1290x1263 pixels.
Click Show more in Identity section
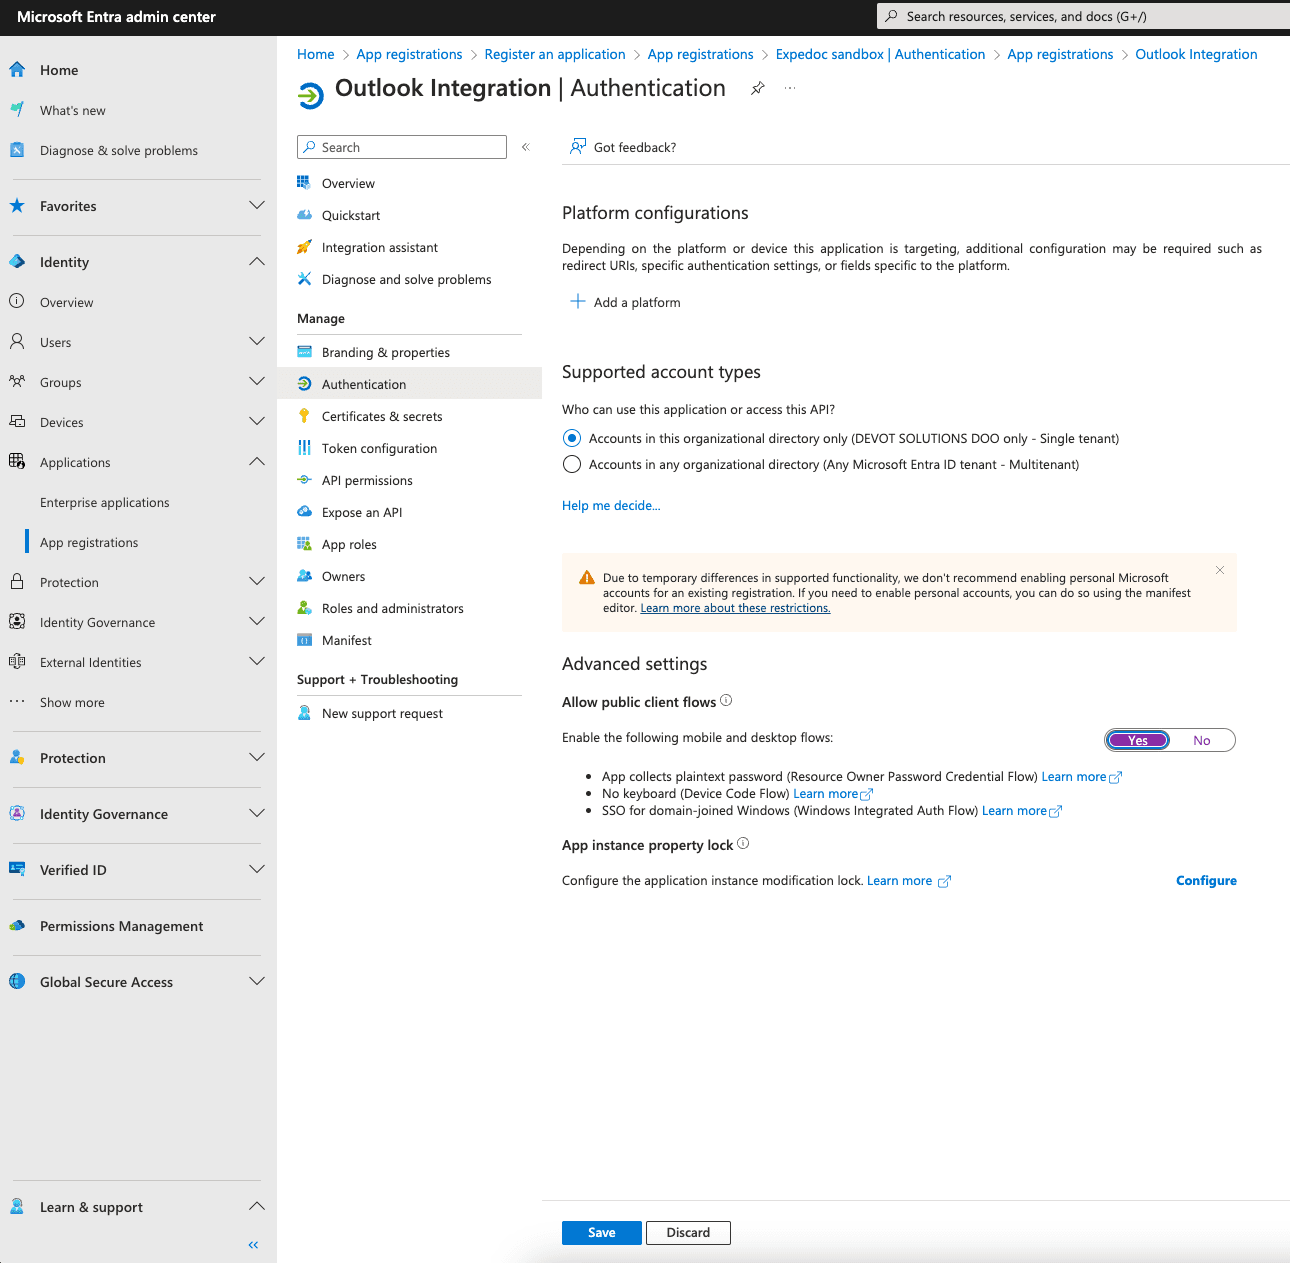click(72, 702)
